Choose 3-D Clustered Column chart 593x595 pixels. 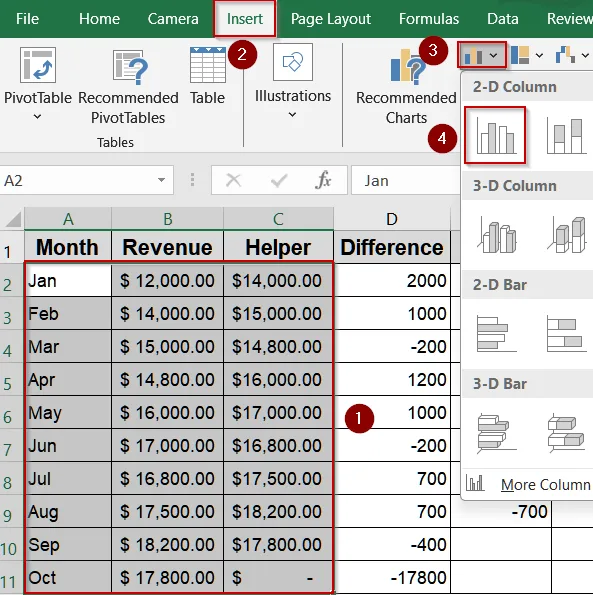point(496,235)
